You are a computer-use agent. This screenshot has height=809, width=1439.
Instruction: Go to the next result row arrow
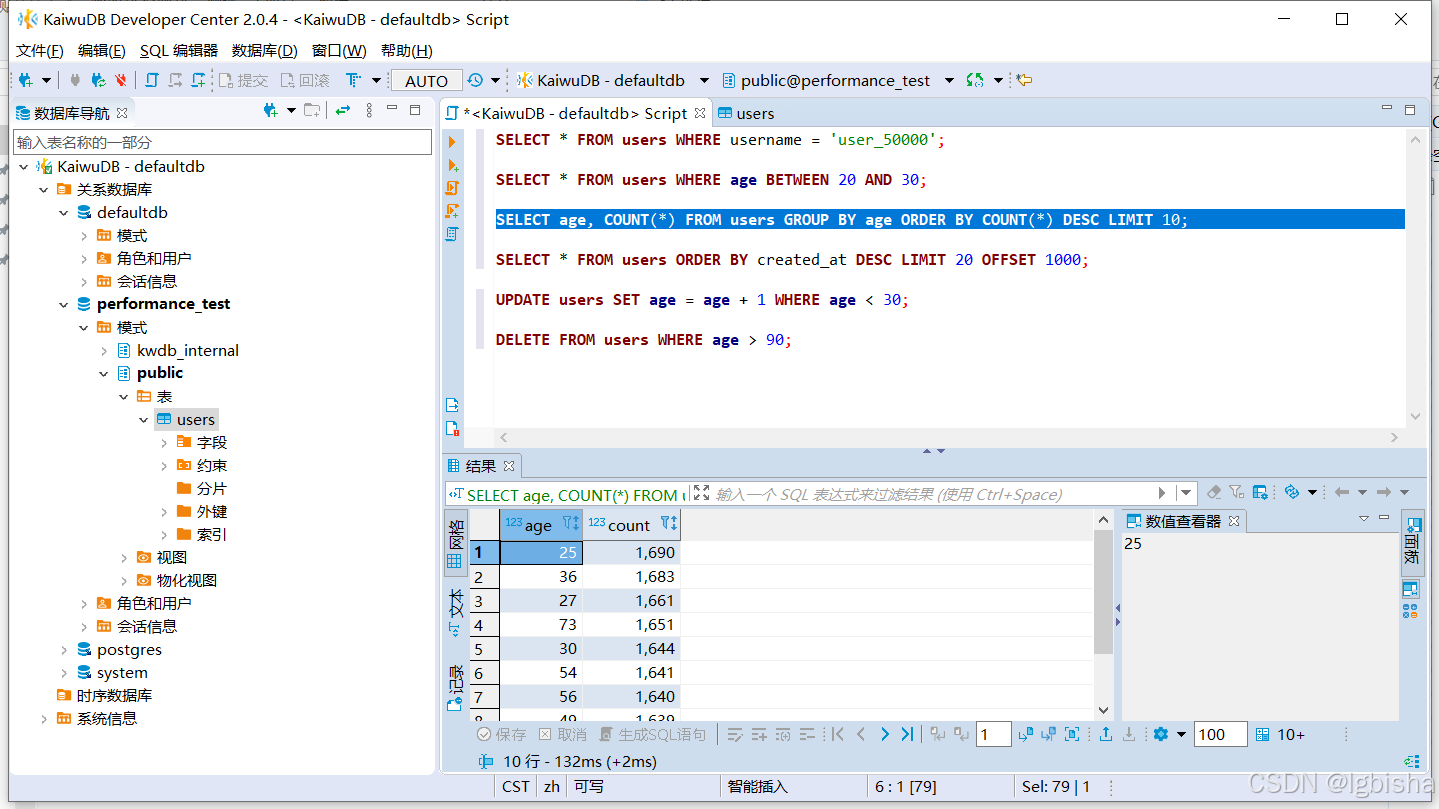885,734
